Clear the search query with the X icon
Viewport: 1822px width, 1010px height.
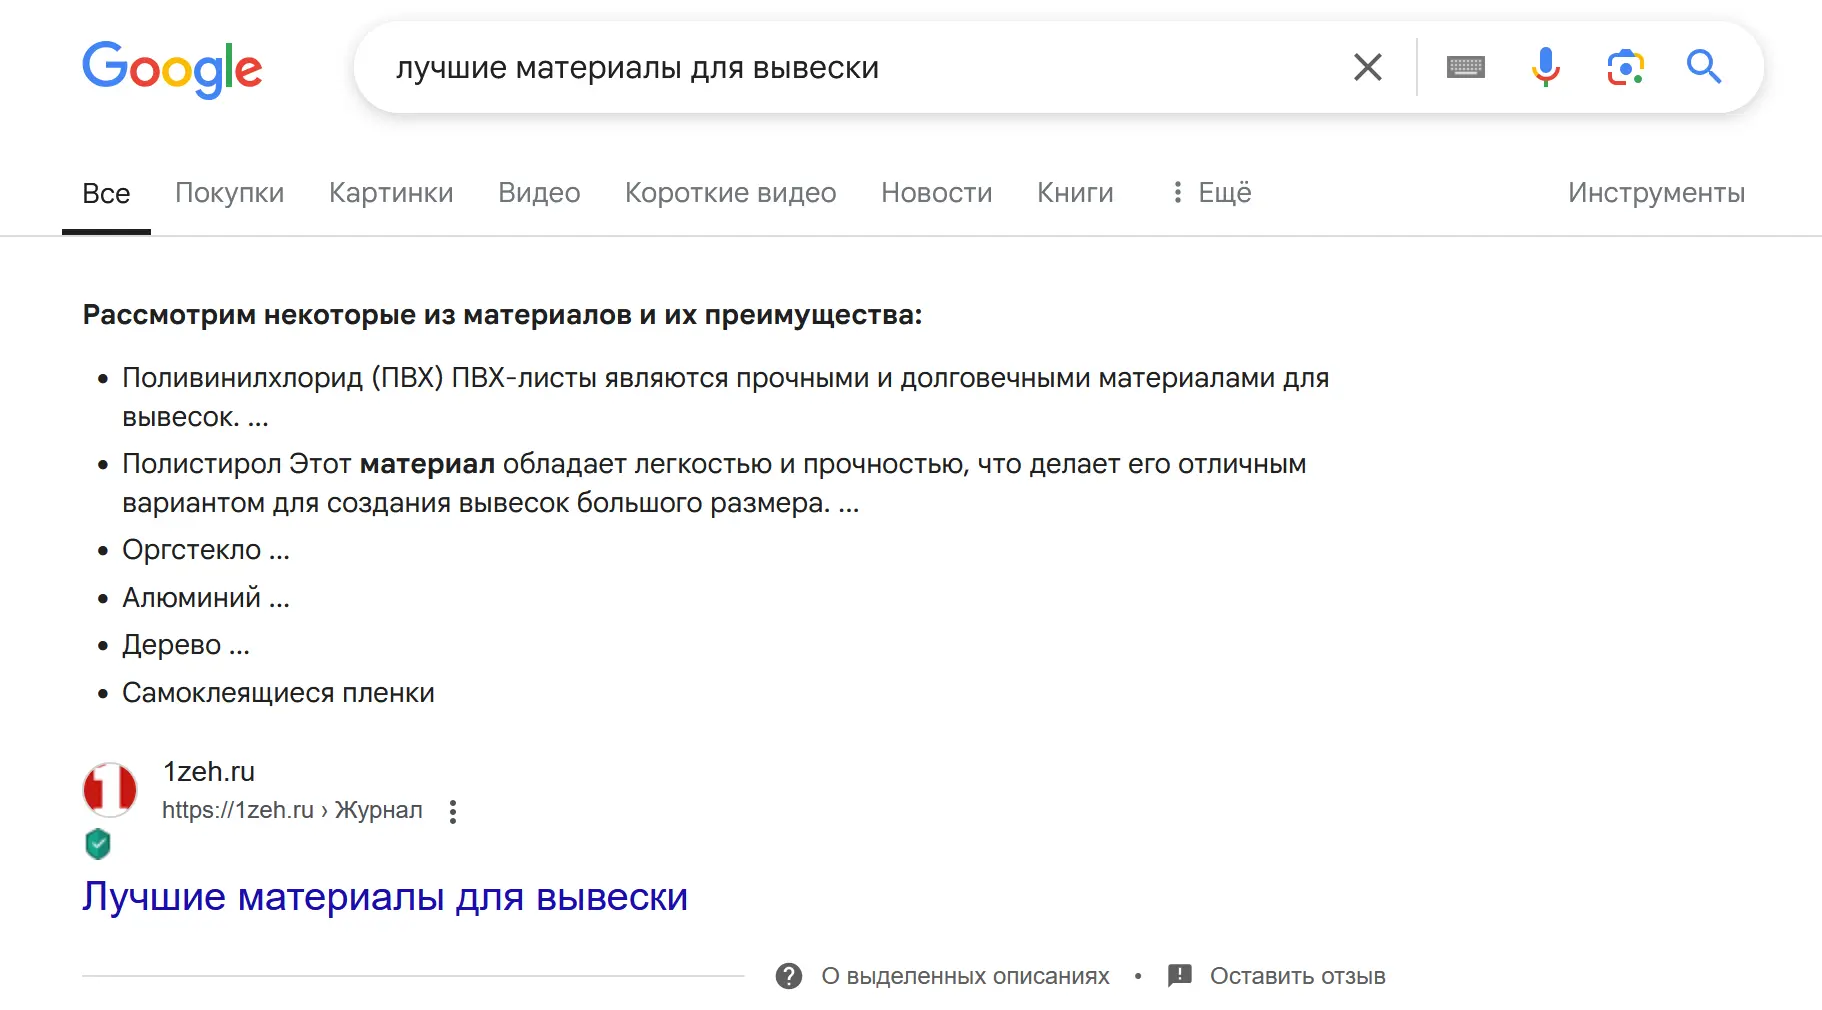pos(1367,67)
